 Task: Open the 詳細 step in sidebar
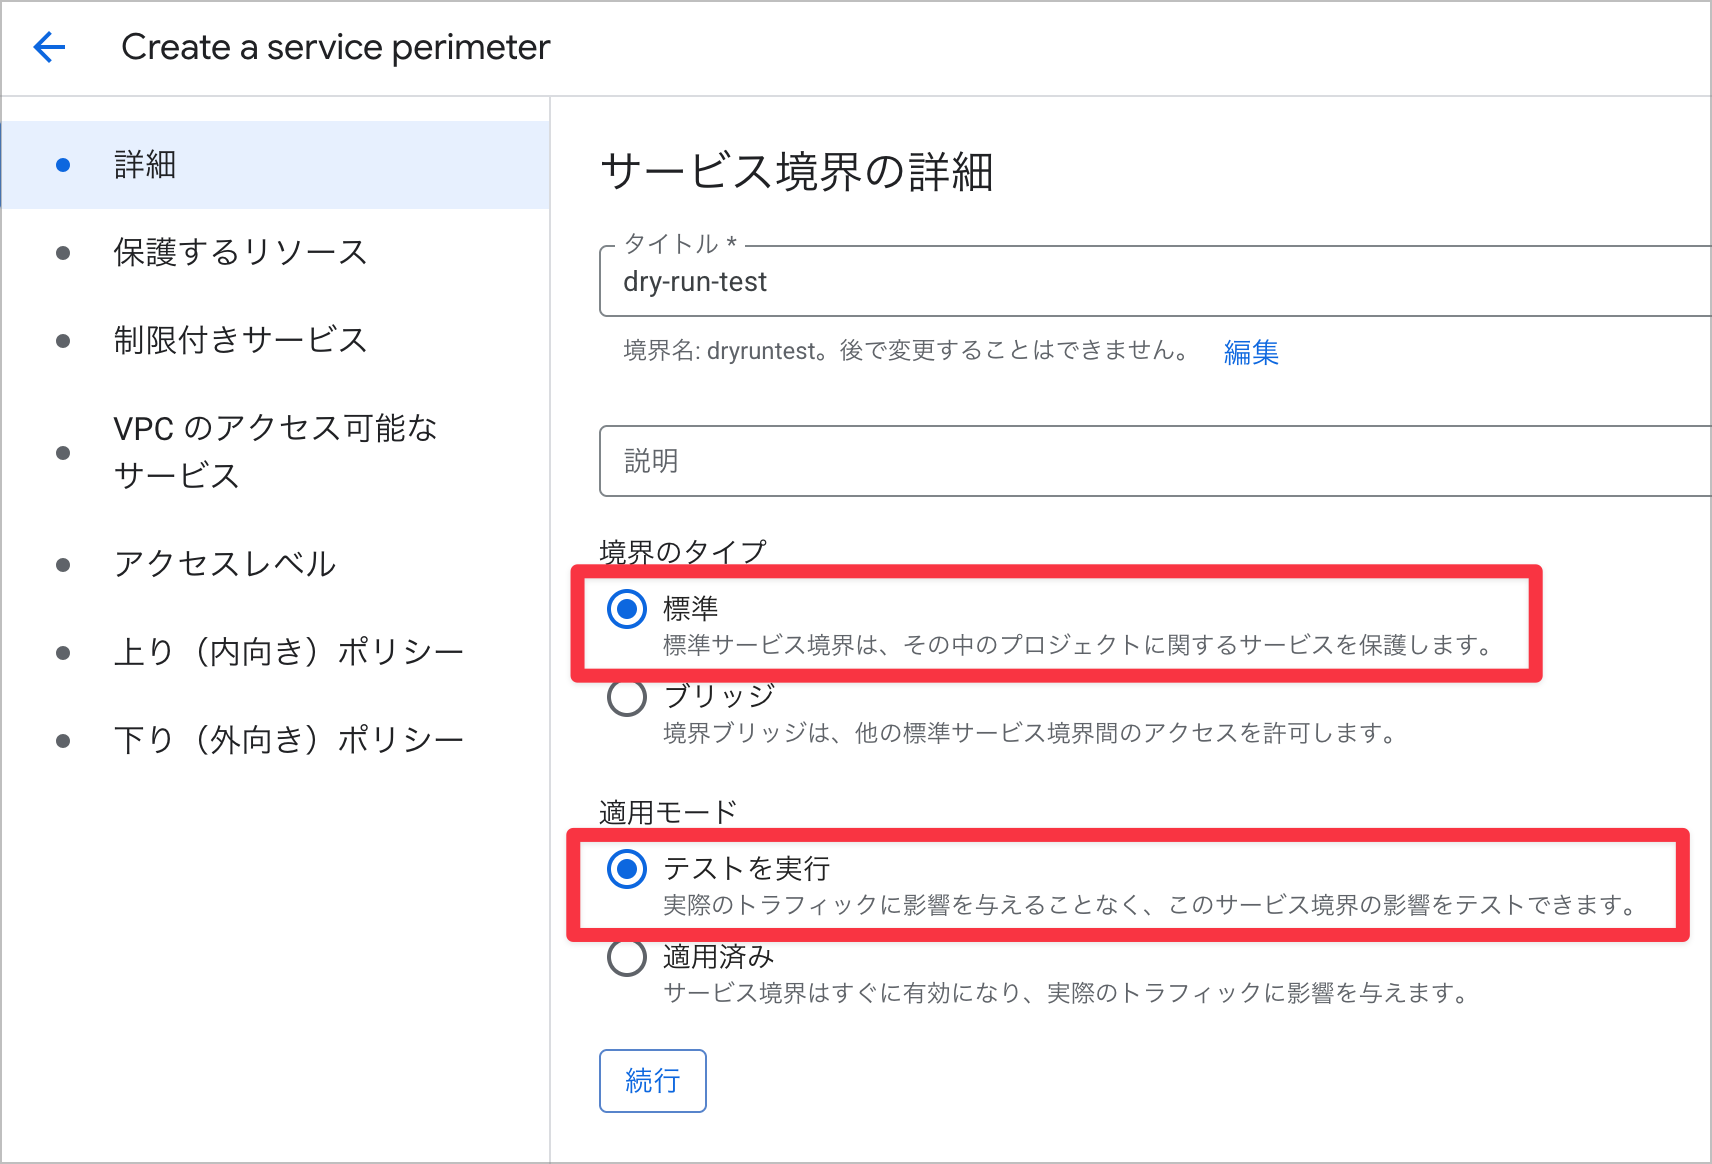pyautogui.click(x=145, y=165)
